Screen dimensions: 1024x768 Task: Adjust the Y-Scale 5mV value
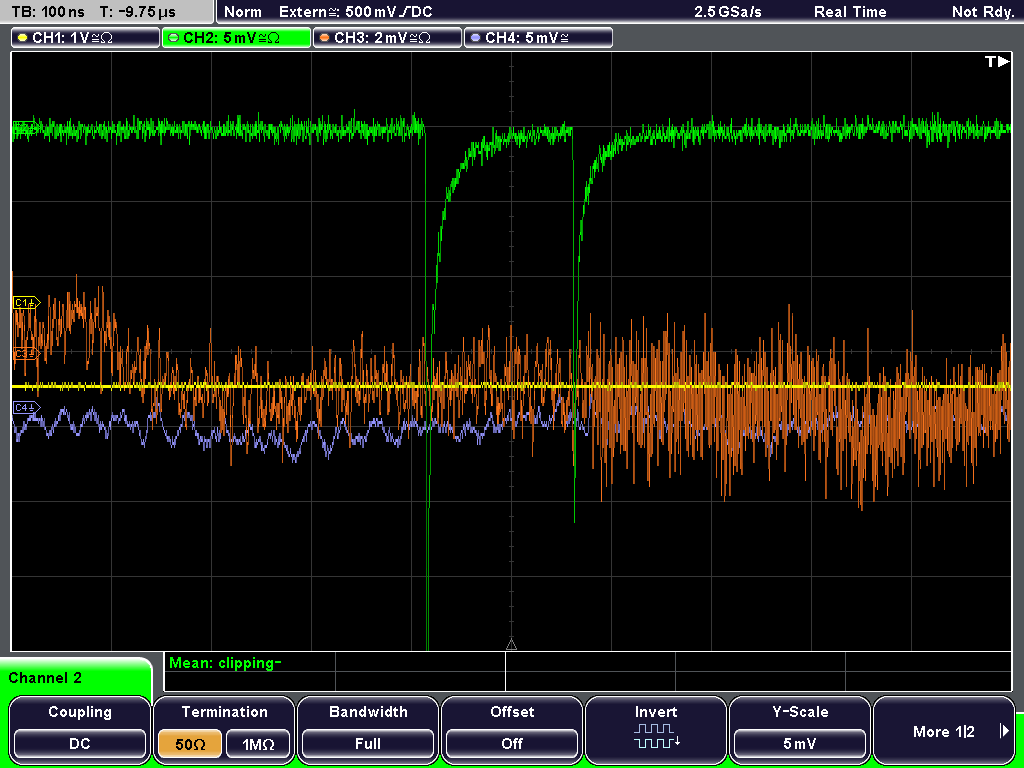pyautogui.click(x=800, y=743)
